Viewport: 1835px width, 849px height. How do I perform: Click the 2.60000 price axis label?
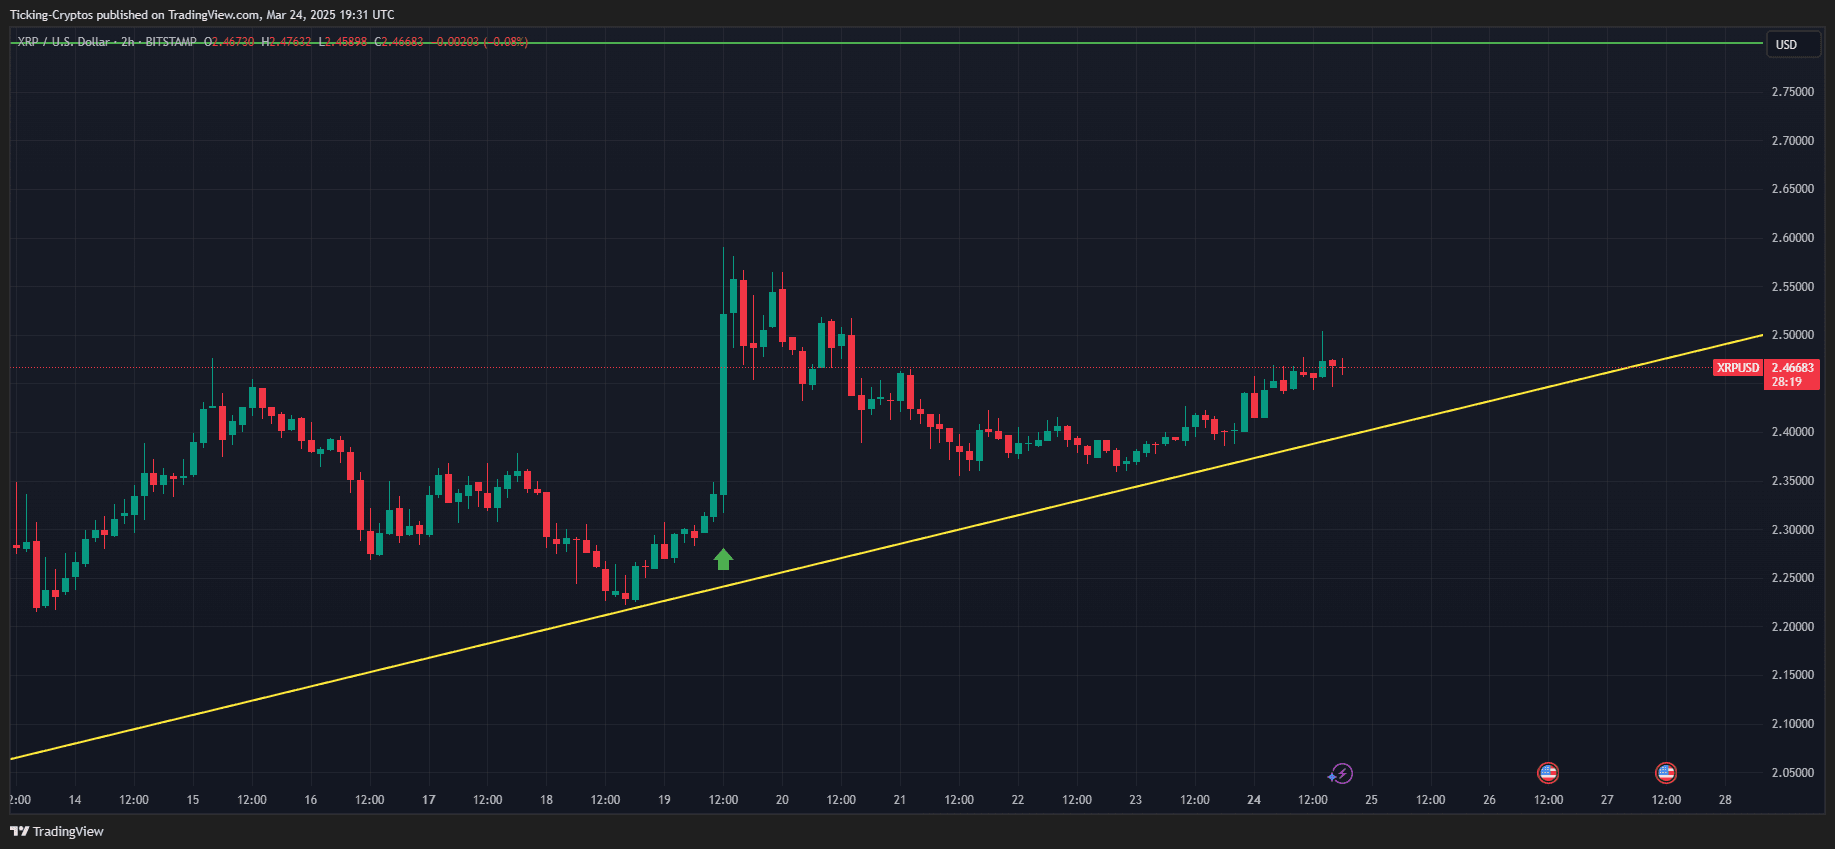[1792, 238]
